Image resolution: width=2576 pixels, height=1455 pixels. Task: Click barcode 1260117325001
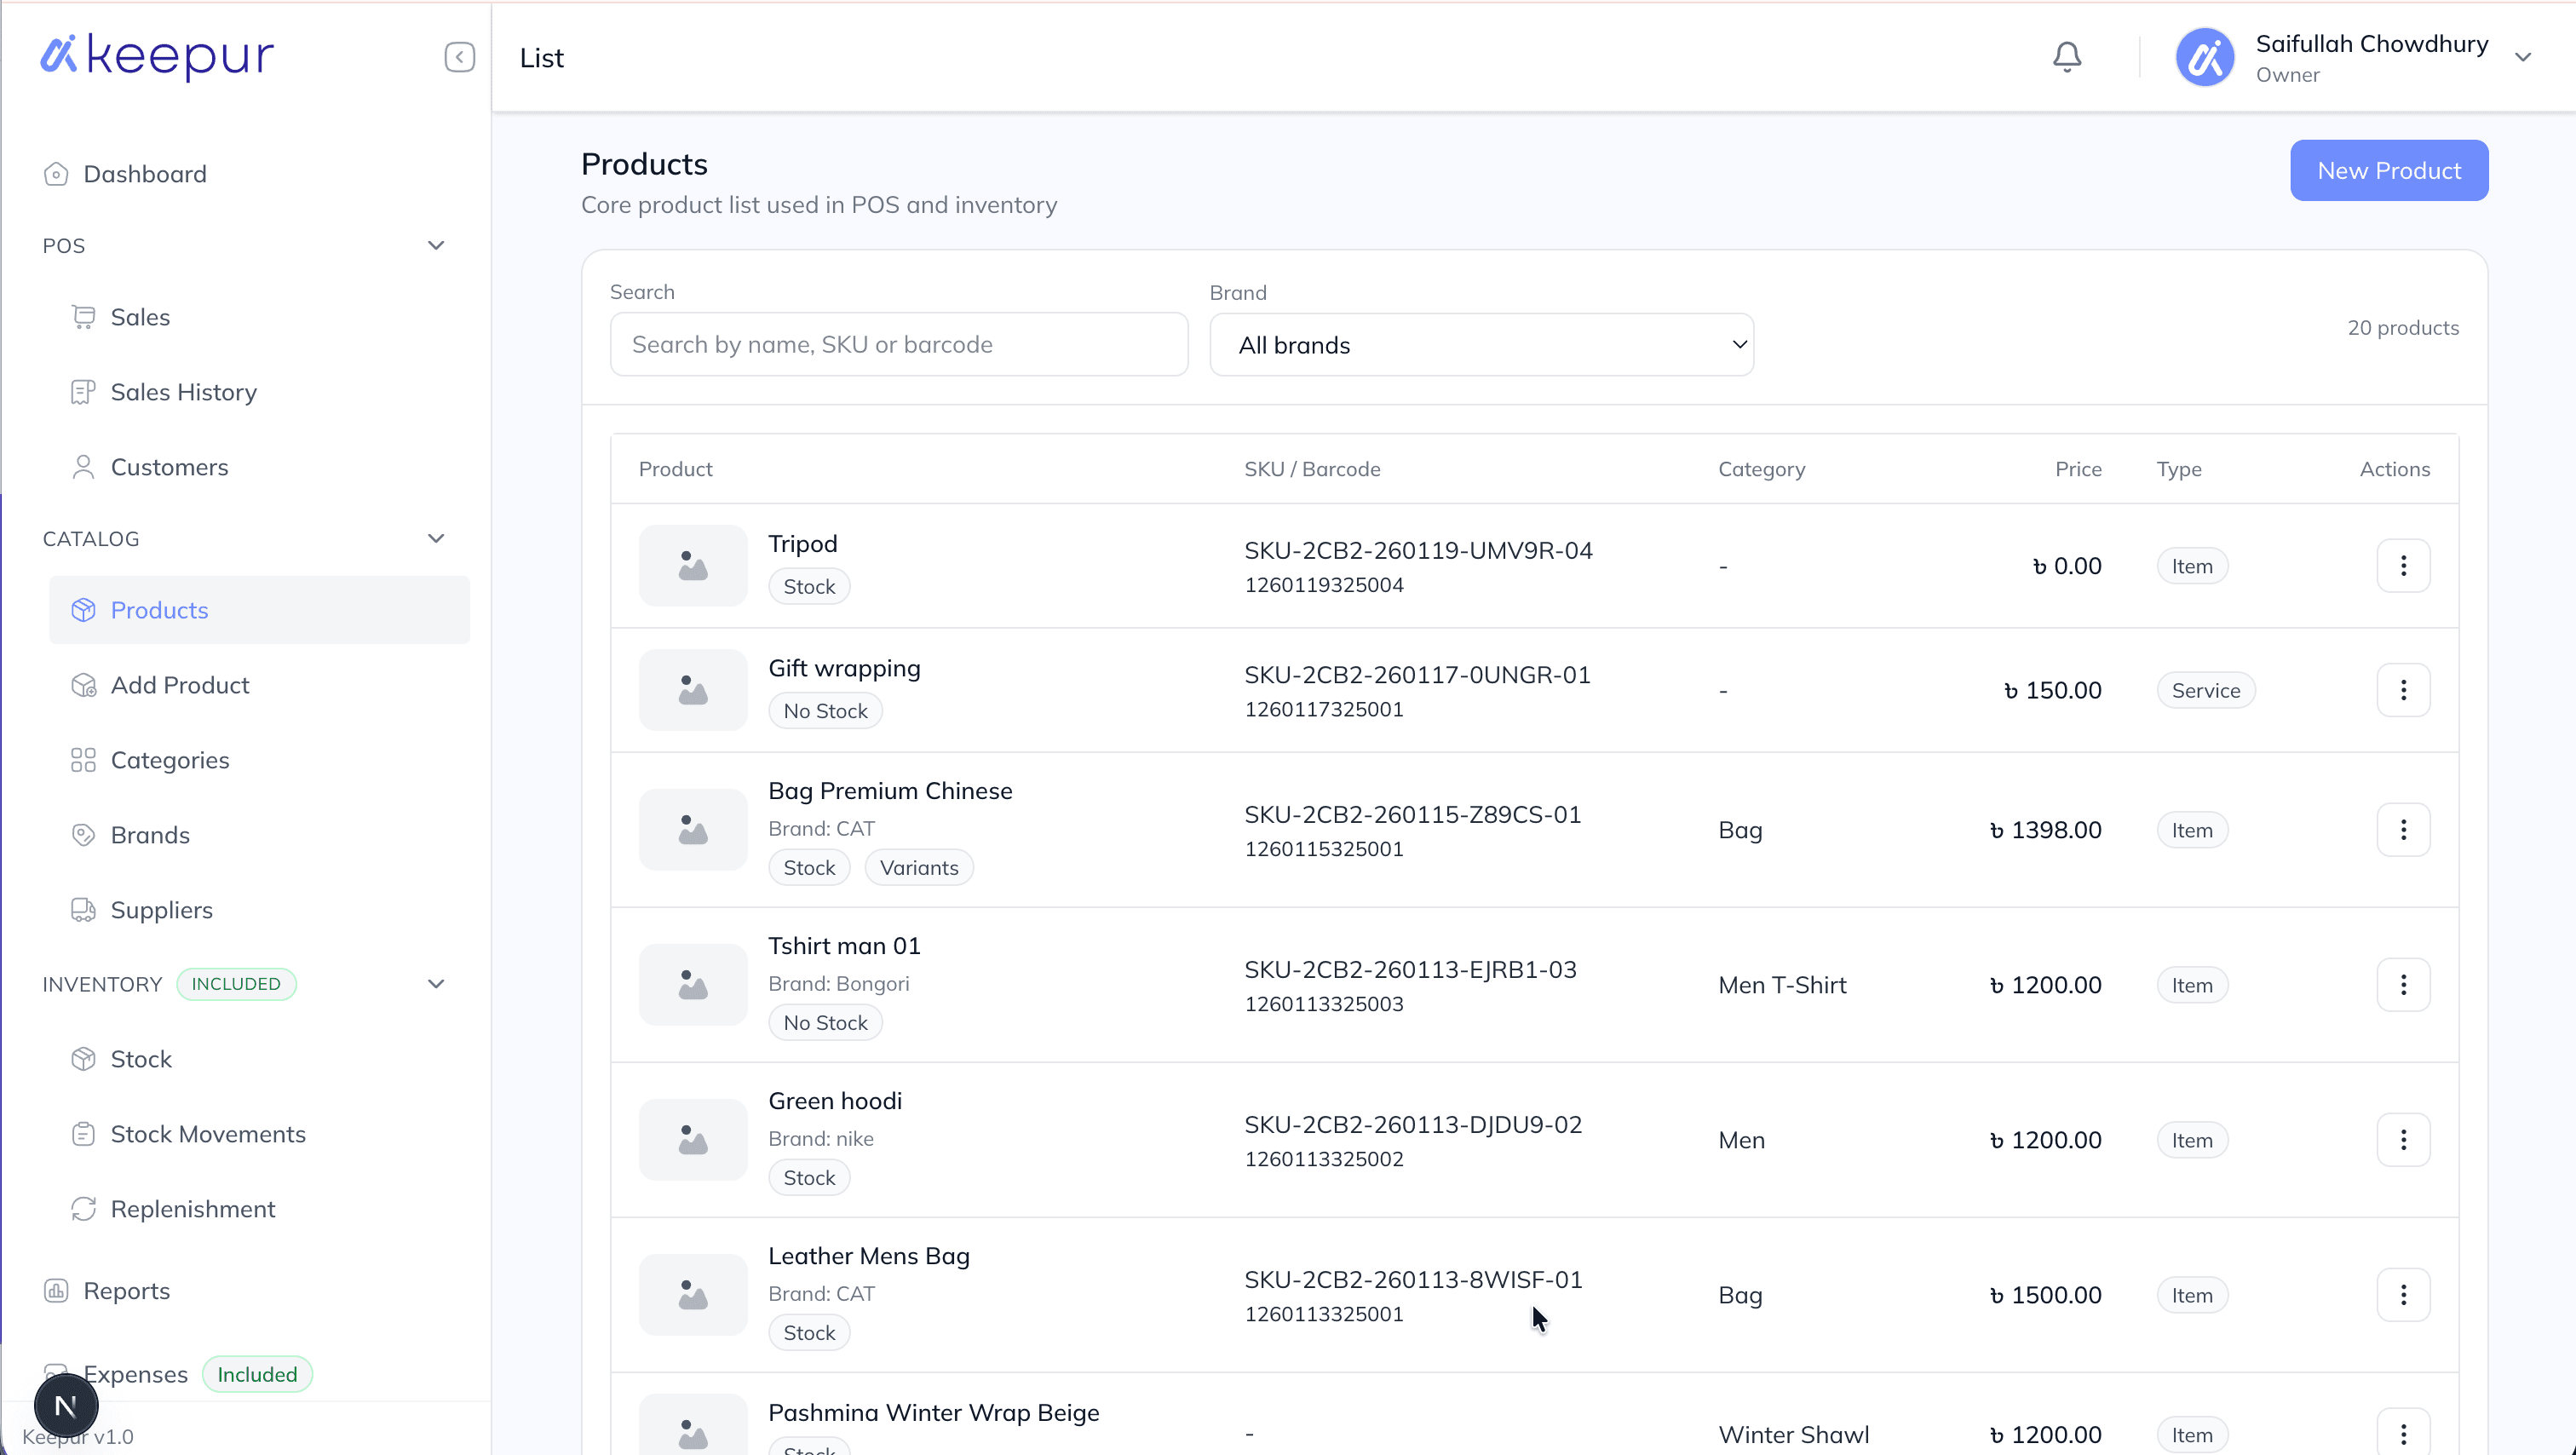coord(1324,710)
